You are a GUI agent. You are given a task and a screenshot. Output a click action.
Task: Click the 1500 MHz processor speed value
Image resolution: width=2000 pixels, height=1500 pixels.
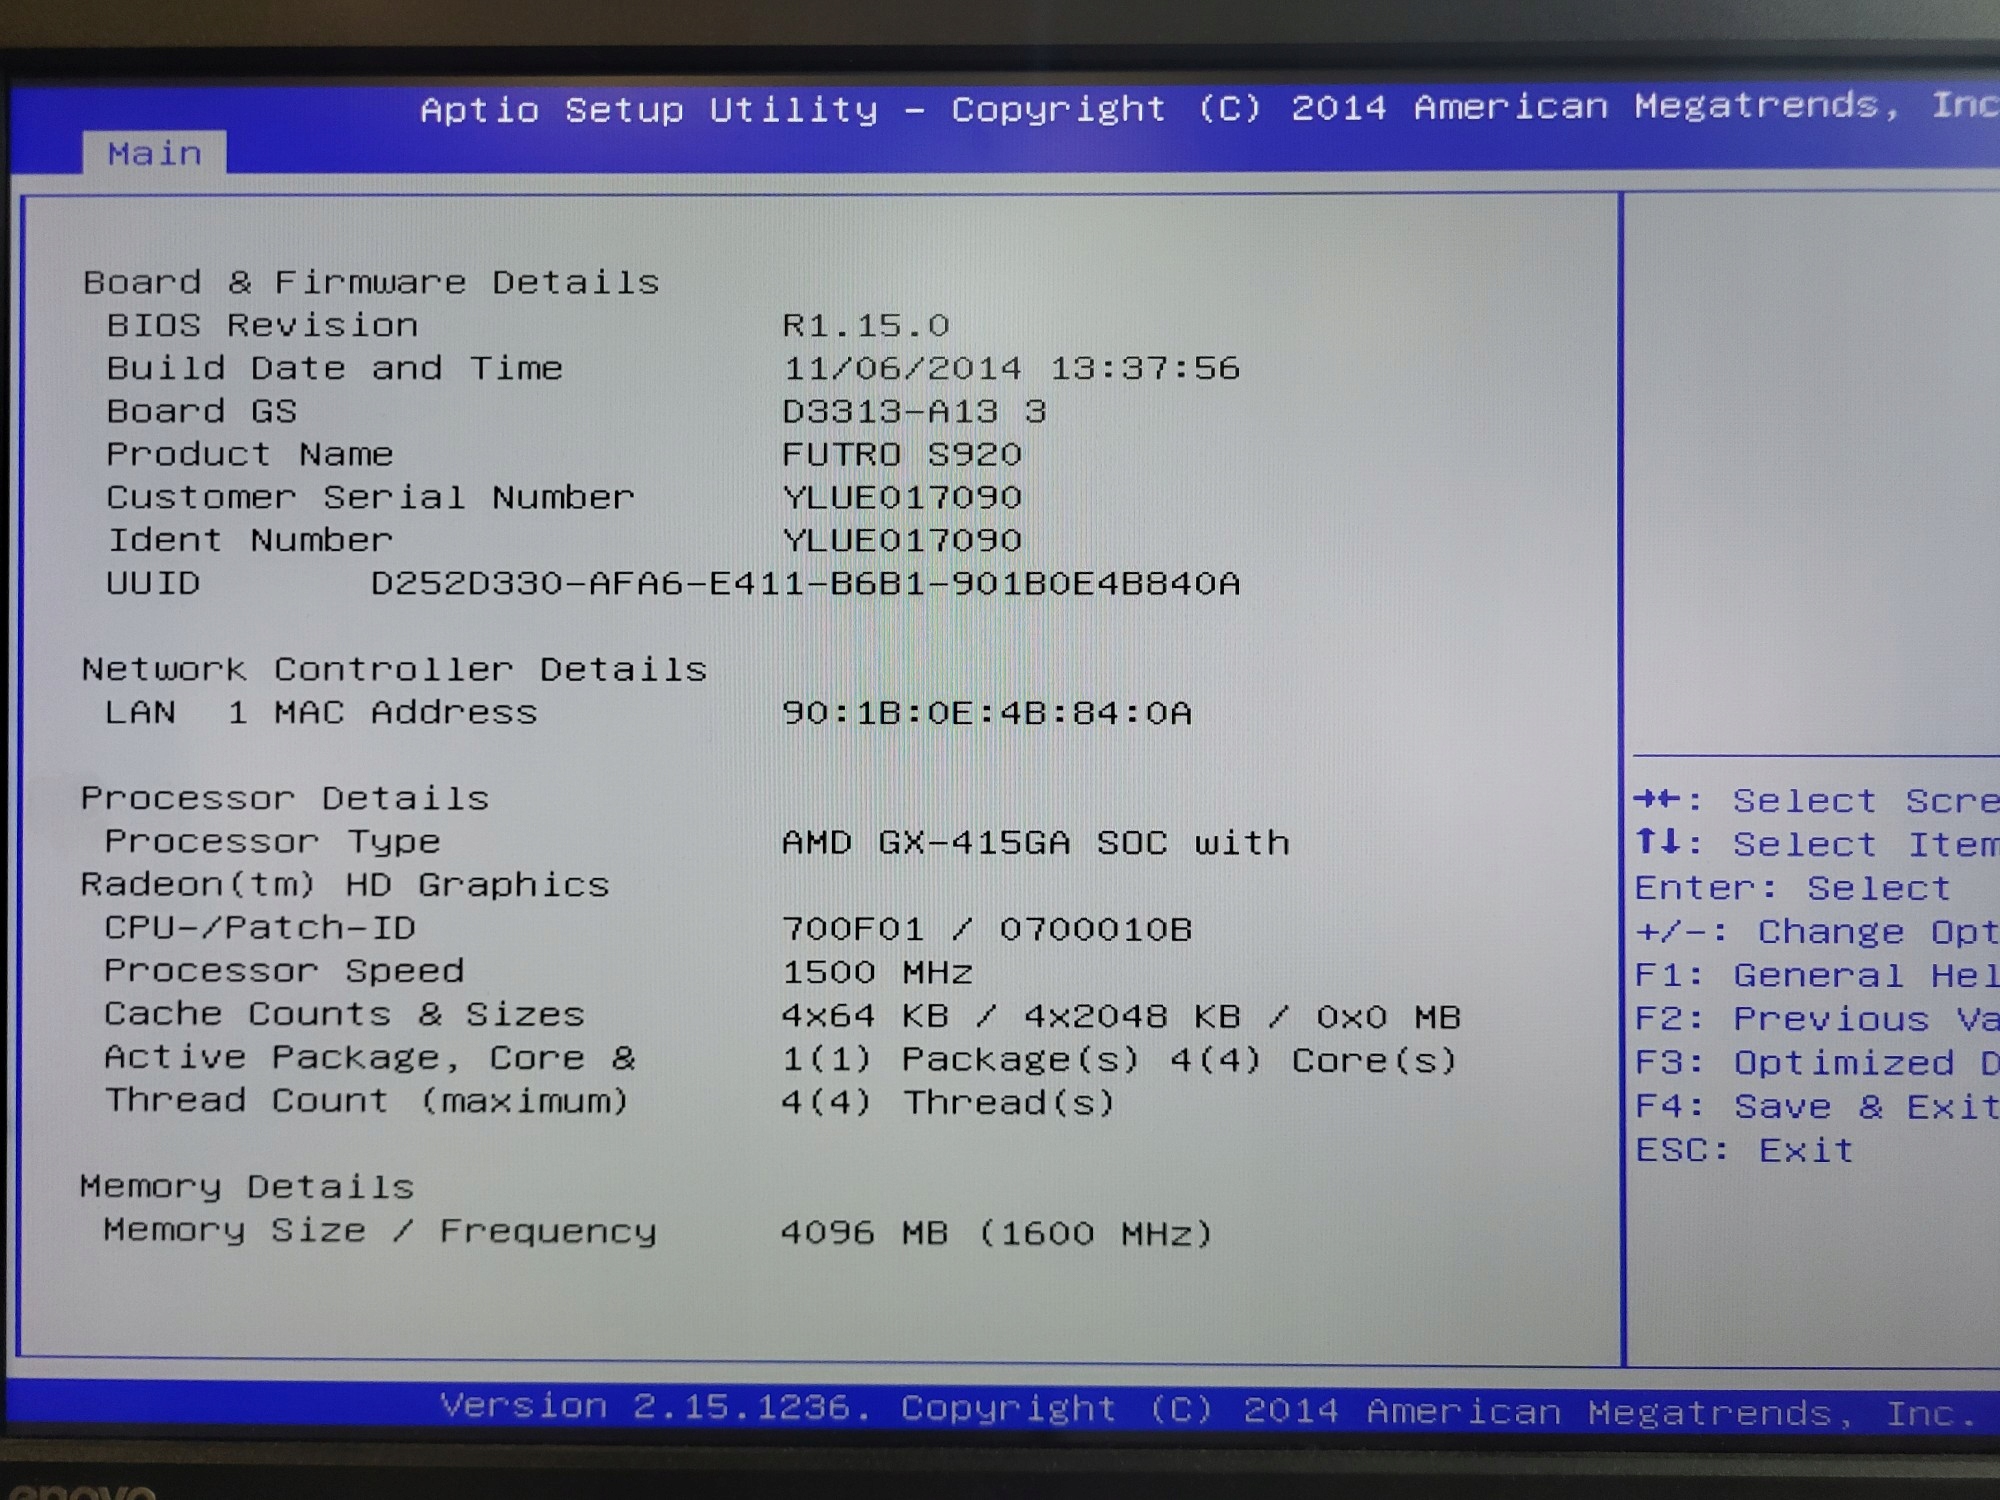point(877,972)
